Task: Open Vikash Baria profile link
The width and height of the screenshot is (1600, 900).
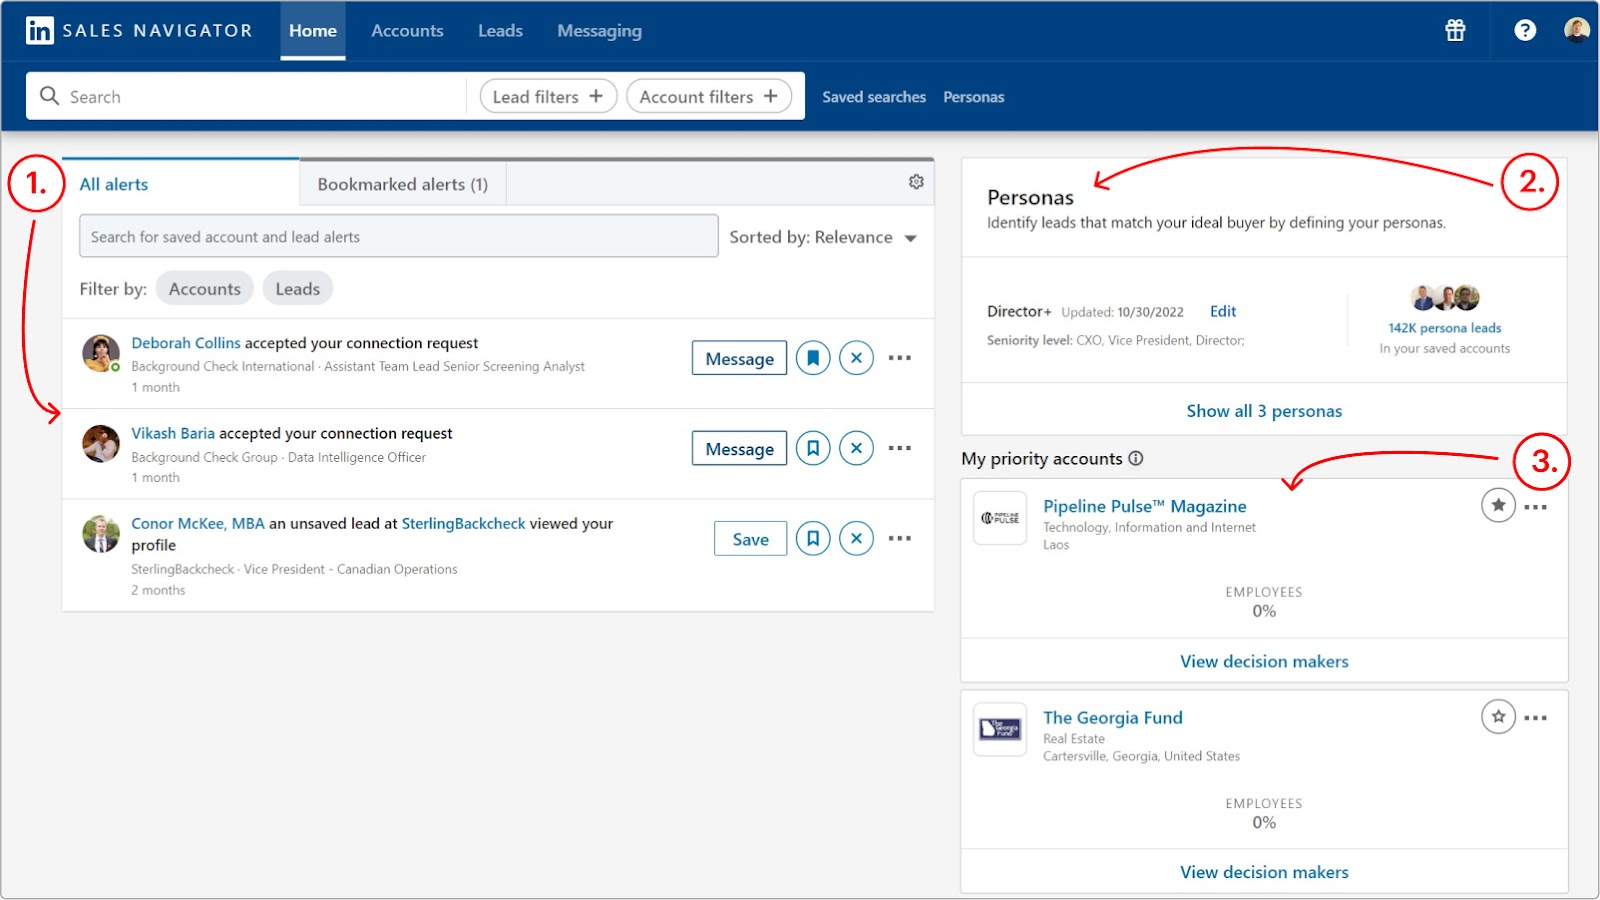Action: tap(173, 433)
